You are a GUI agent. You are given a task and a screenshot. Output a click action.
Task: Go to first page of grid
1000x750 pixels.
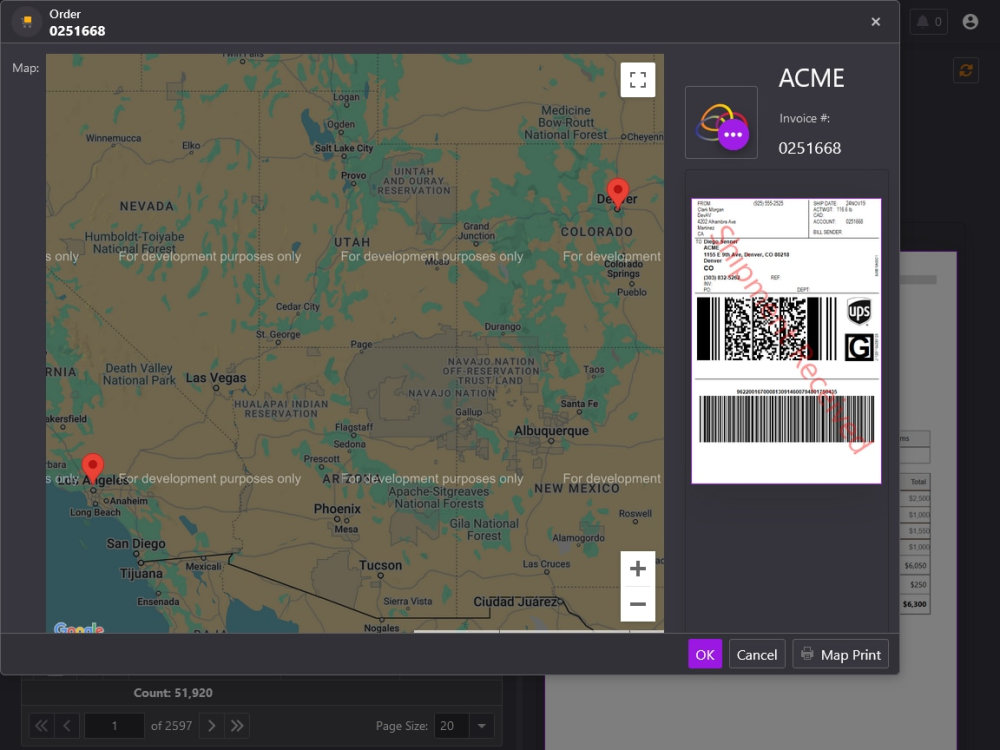pos(41,726)
